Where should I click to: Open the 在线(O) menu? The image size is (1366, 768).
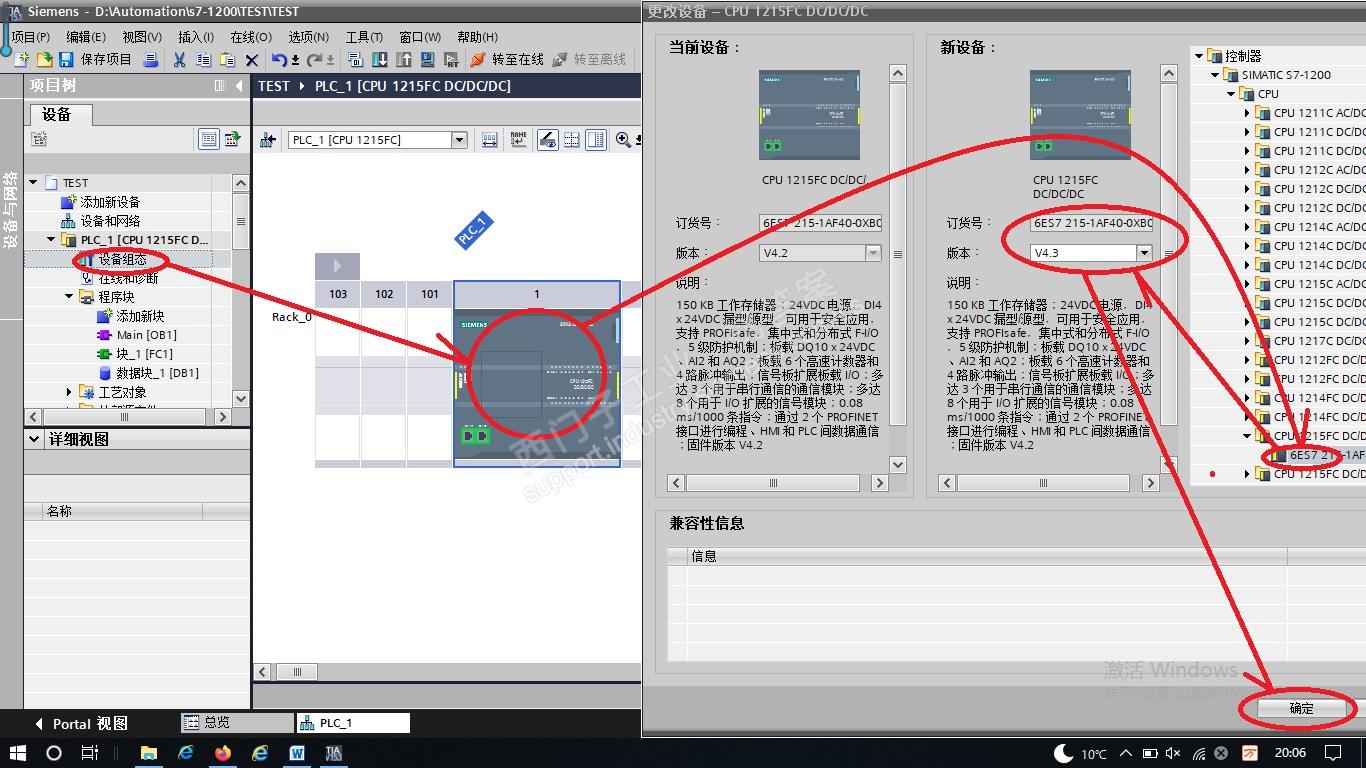[251, 37]
